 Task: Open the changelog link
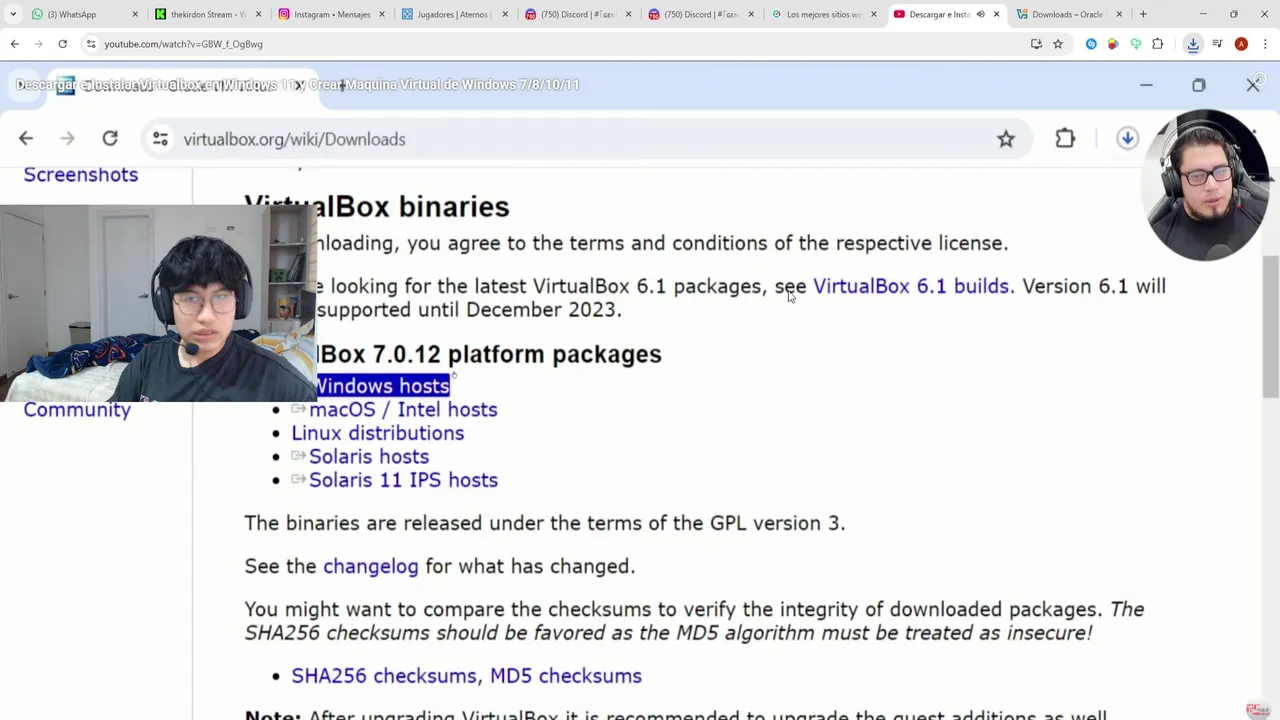point(371,567)
